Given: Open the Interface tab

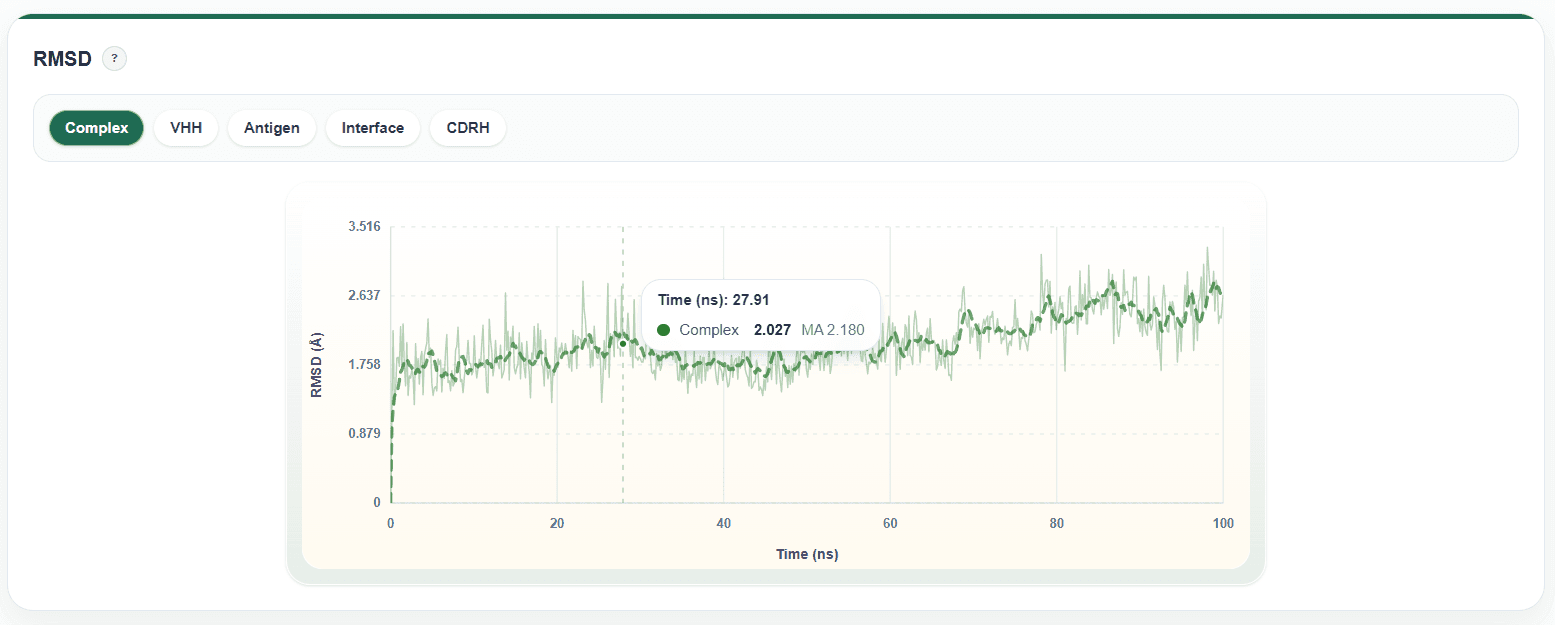Looking at the screenshot, I should [x=373, y=128].
